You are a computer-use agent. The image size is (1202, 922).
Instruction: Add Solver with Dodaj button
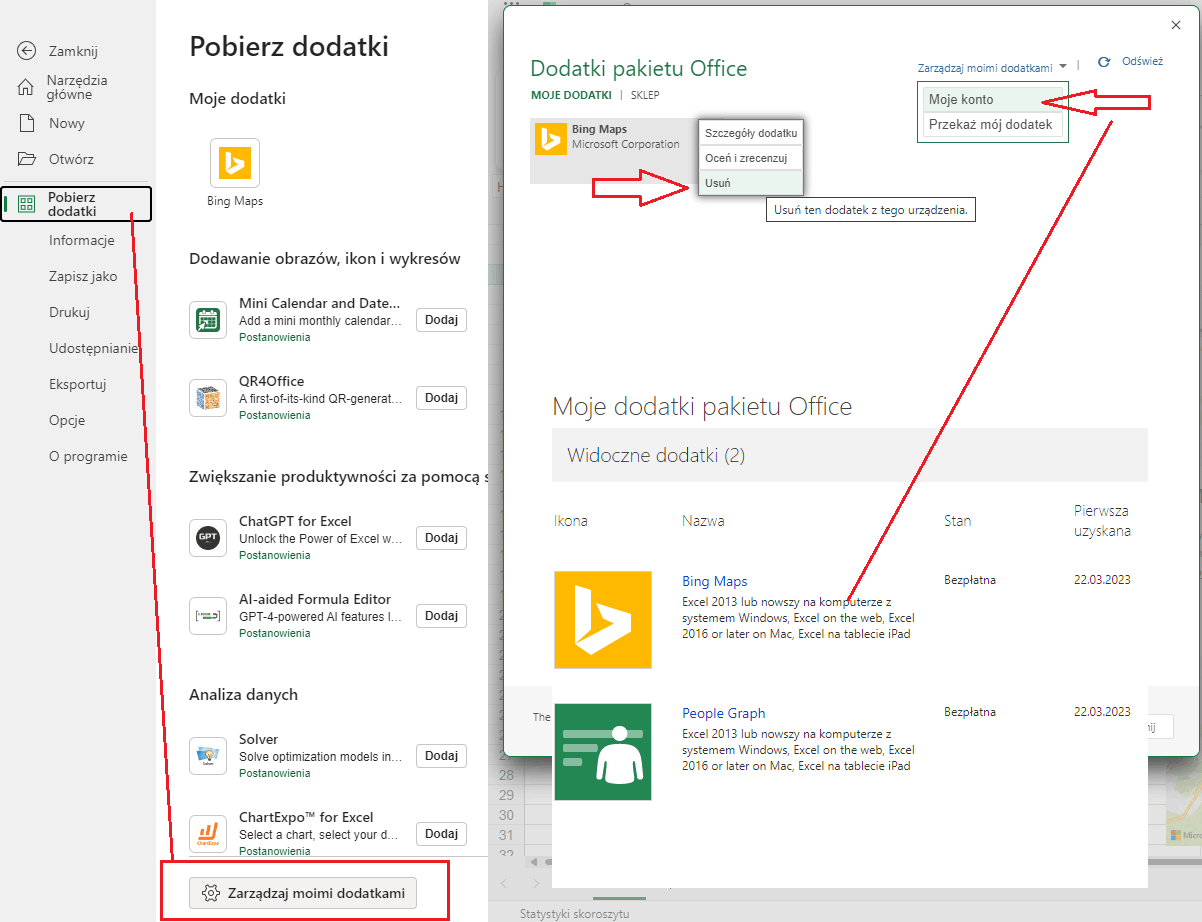click(441, 756)
